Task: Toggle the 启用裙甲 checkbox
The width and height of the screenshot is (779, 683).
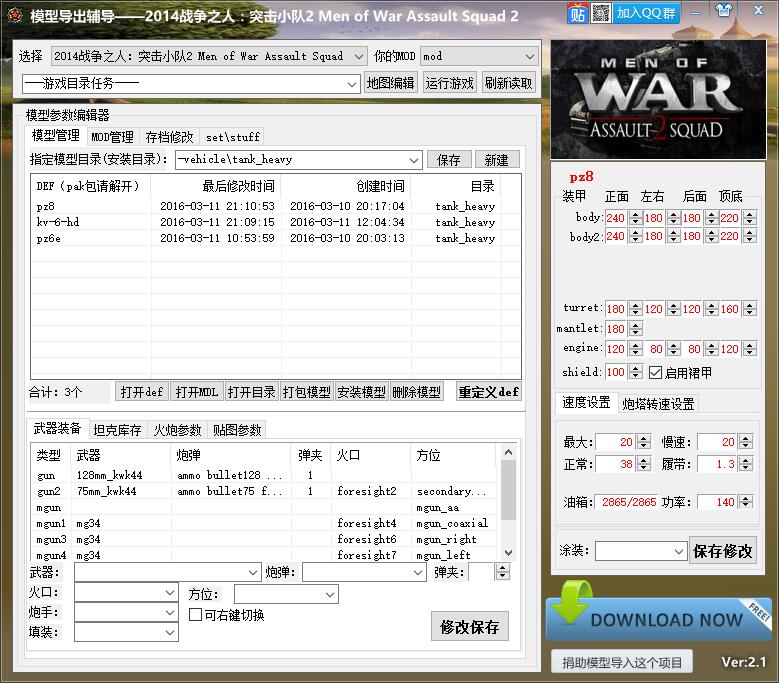Action: coord(655,372)
